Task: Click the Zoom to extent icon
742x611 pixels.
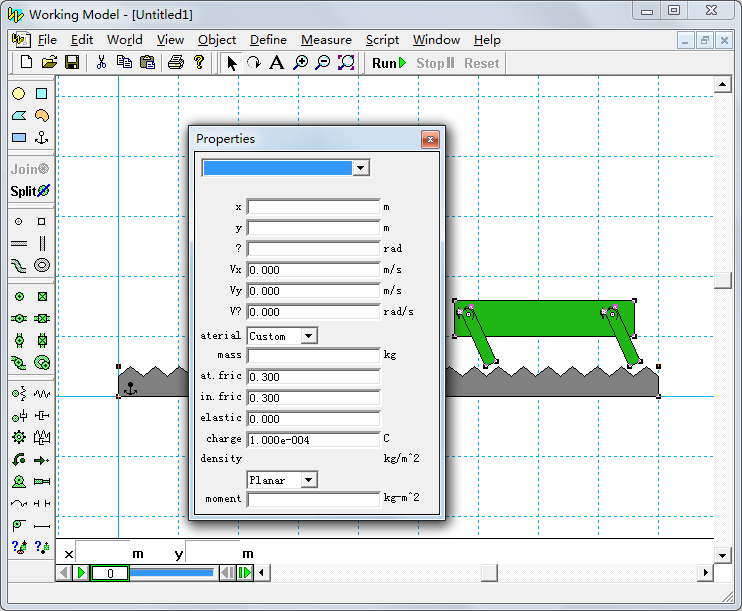Action: pyautogui.click(x=346, y=62)
